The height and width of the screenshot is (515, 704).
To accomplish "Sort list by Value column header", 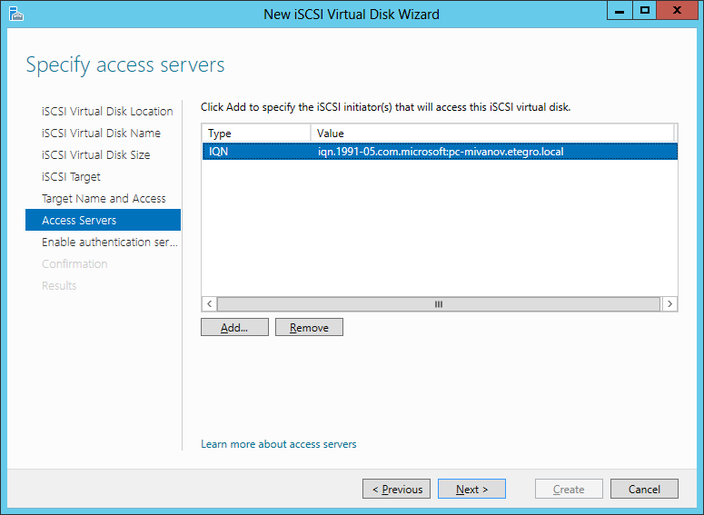I will 492,133.
